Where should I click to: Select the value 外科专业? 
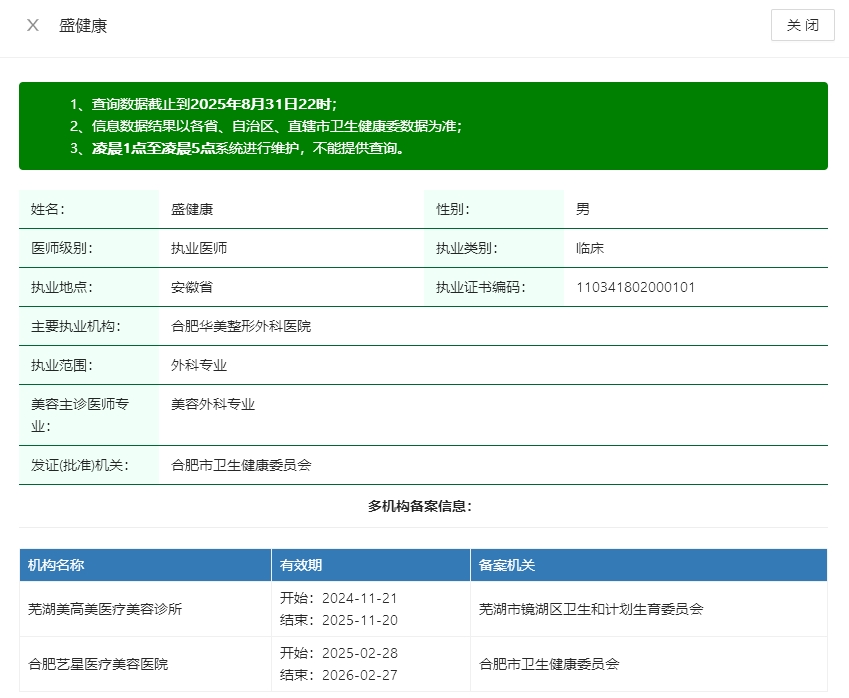click(199, 365)
